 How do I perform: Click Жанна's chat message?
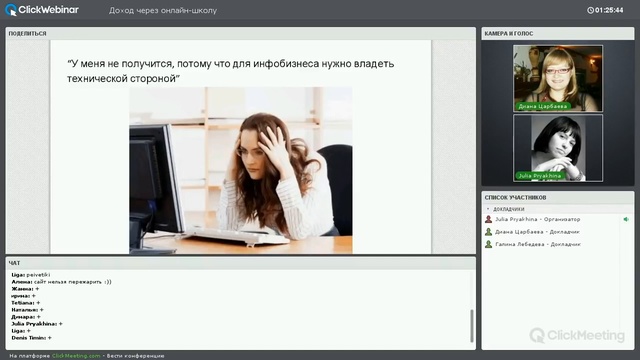click(25, 289)
